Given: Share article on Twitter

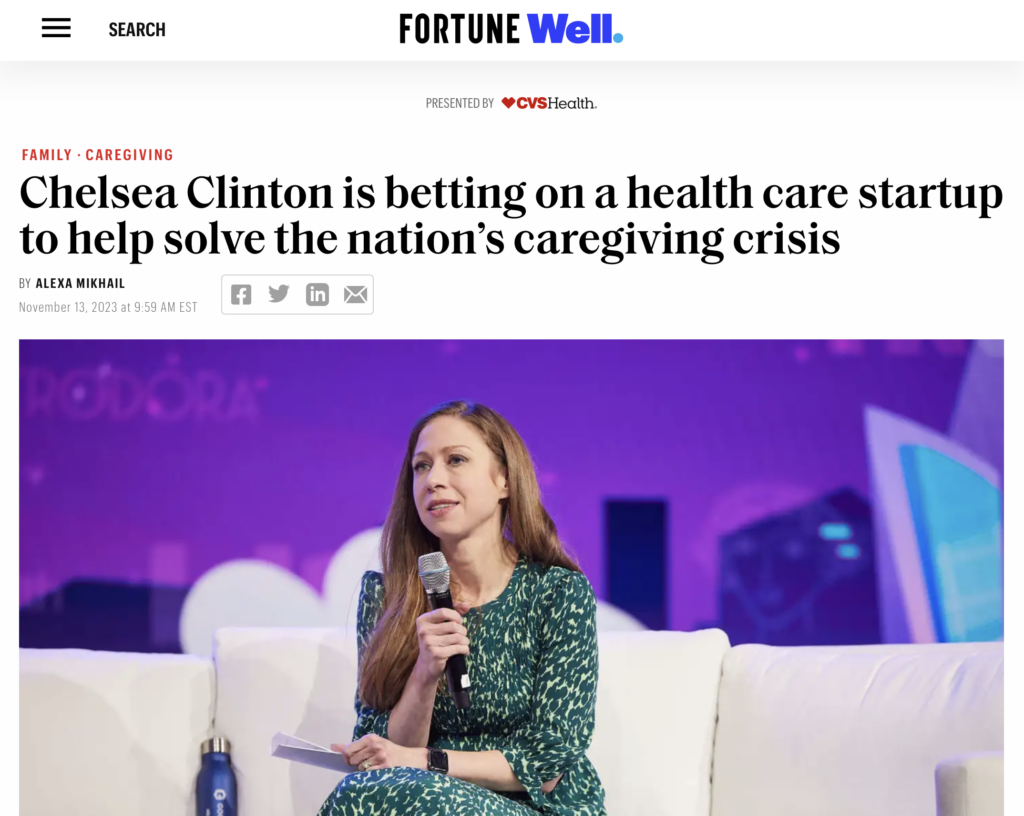Looking at the screenshot, I should (x=279, y=294).
